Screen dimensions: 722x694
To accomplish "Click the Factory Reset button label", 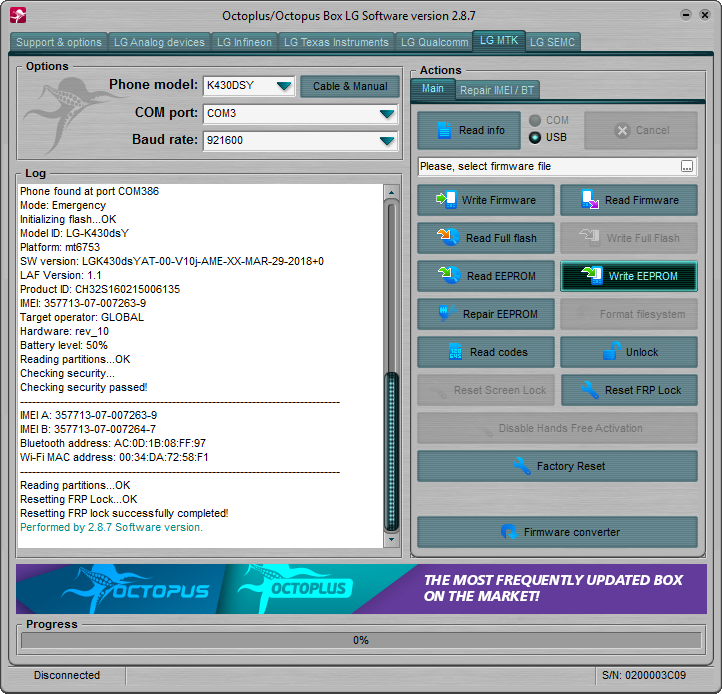I will point(571,467).
